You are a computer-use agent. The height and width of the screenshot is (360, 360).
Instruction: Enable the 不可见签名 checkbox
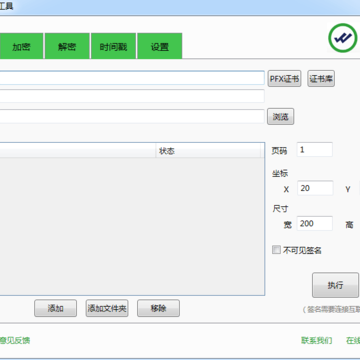click(x=276, y=250)
